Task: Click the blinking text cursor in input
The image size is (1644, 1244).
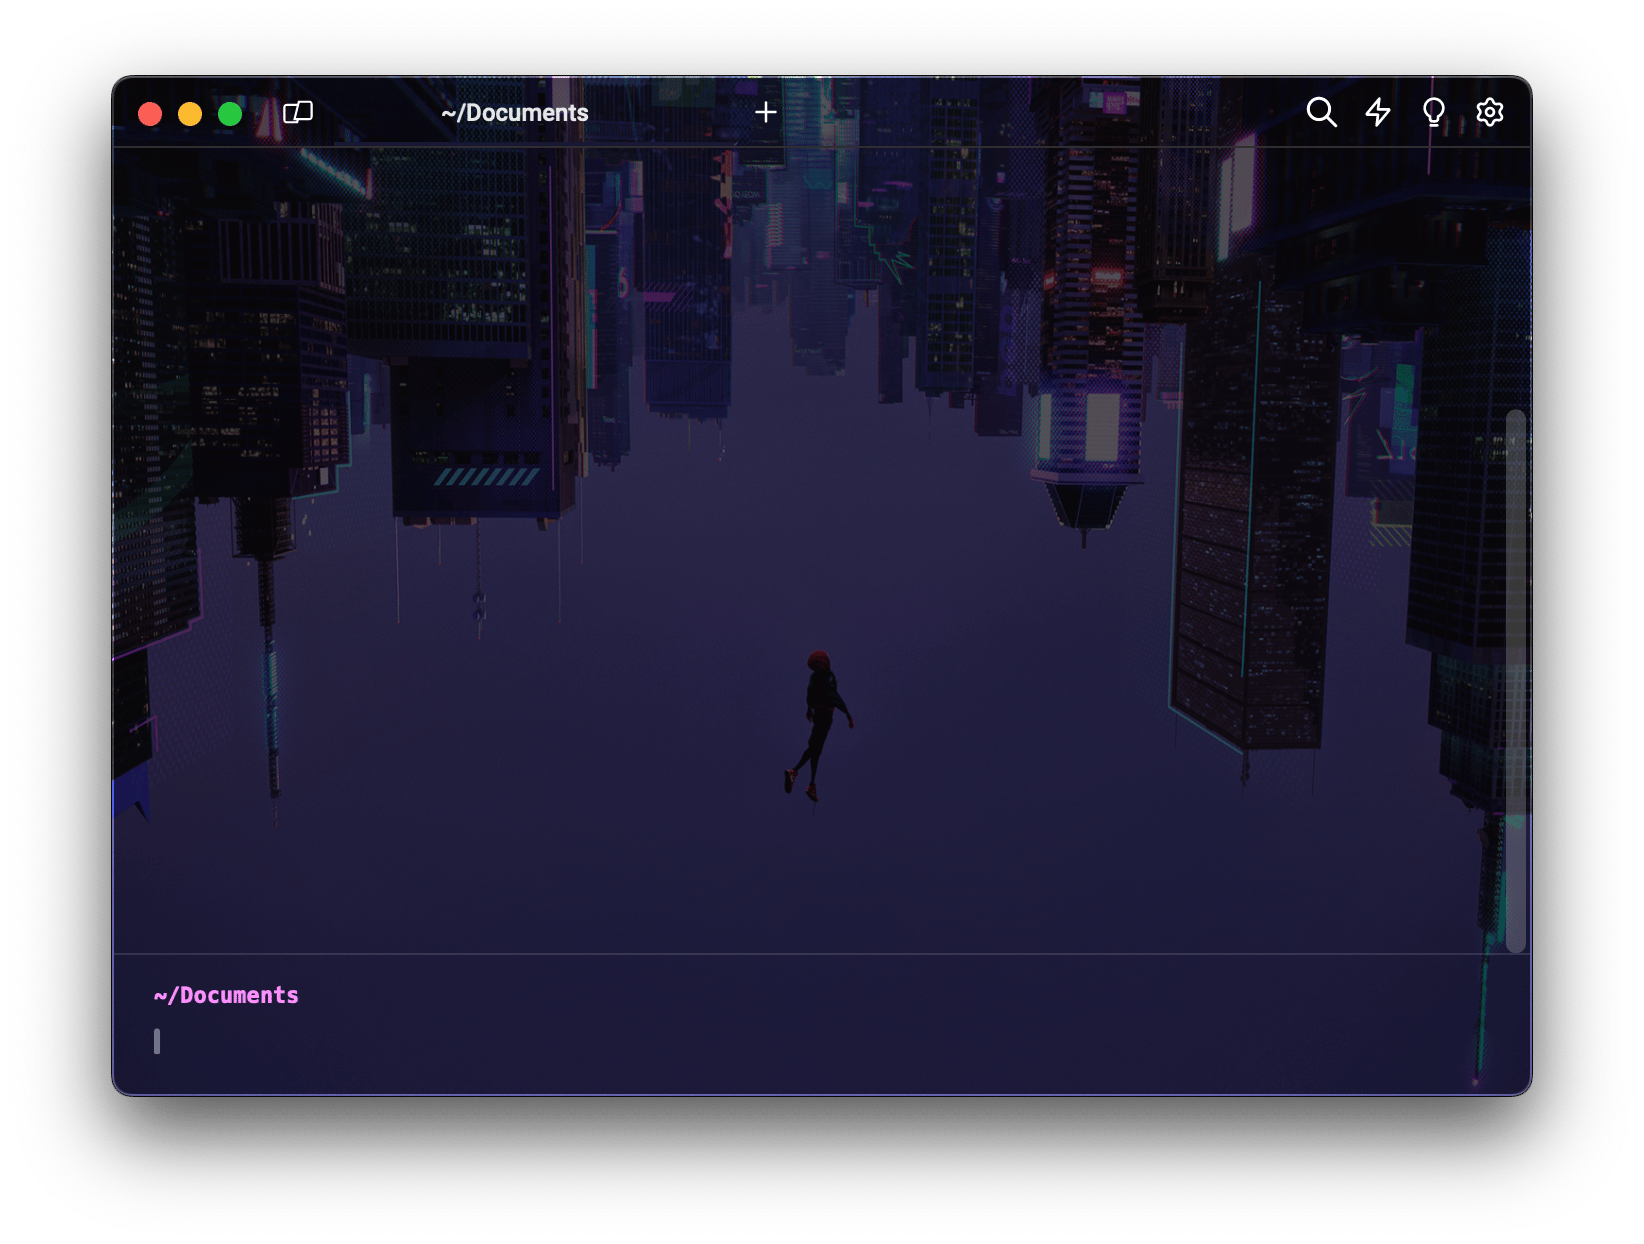Action: click(x=157, y=1042)
